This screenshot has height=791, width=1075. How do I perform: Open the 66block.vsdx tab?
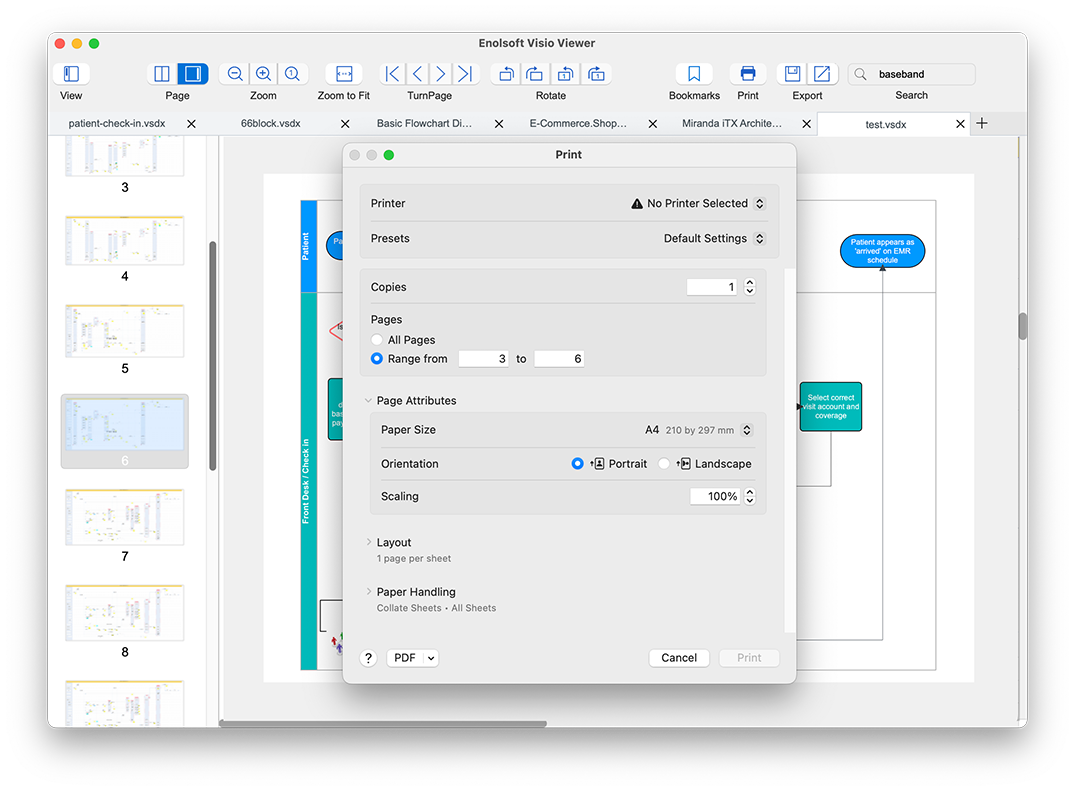click(270, 124)
